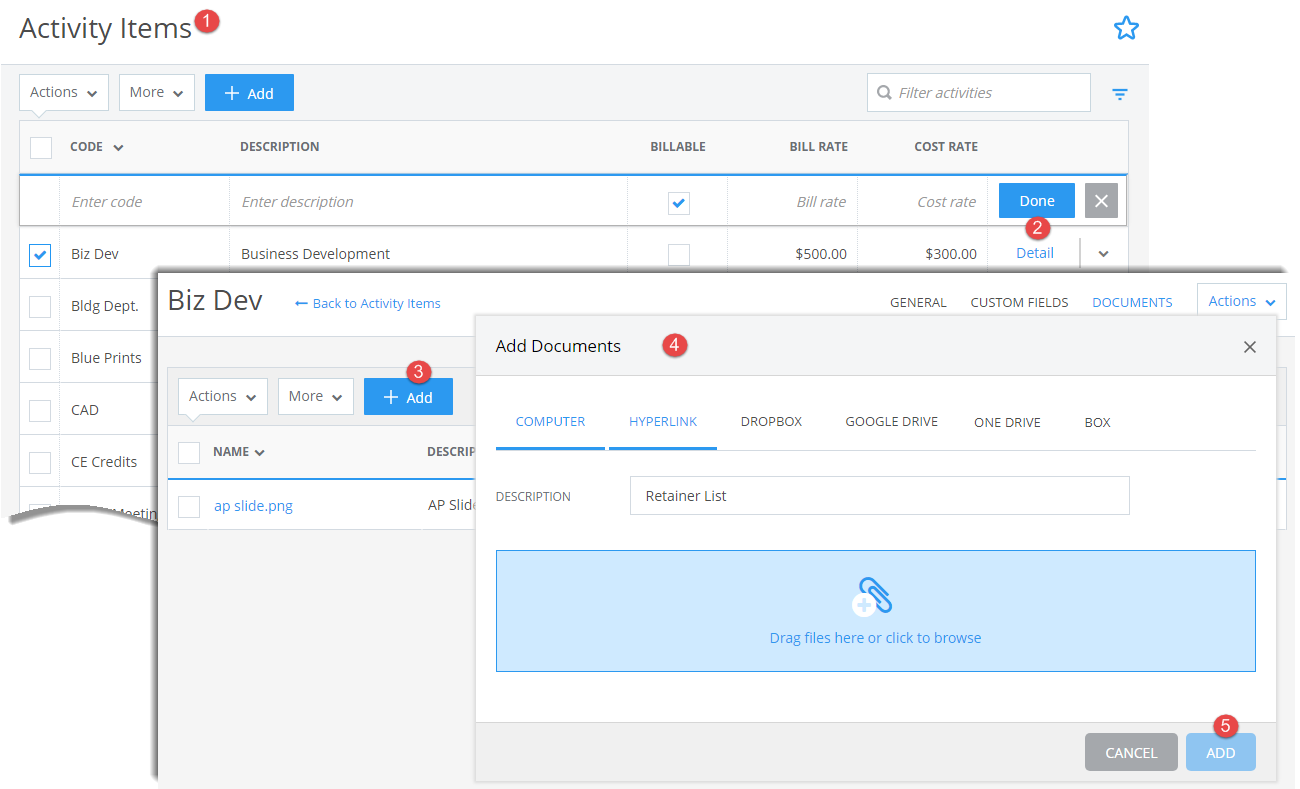Image resolution: width=1300 pixels, height=789 pixels.
Task: Uncheck the Biz Dev row checkbox
Action: (39, 254)
